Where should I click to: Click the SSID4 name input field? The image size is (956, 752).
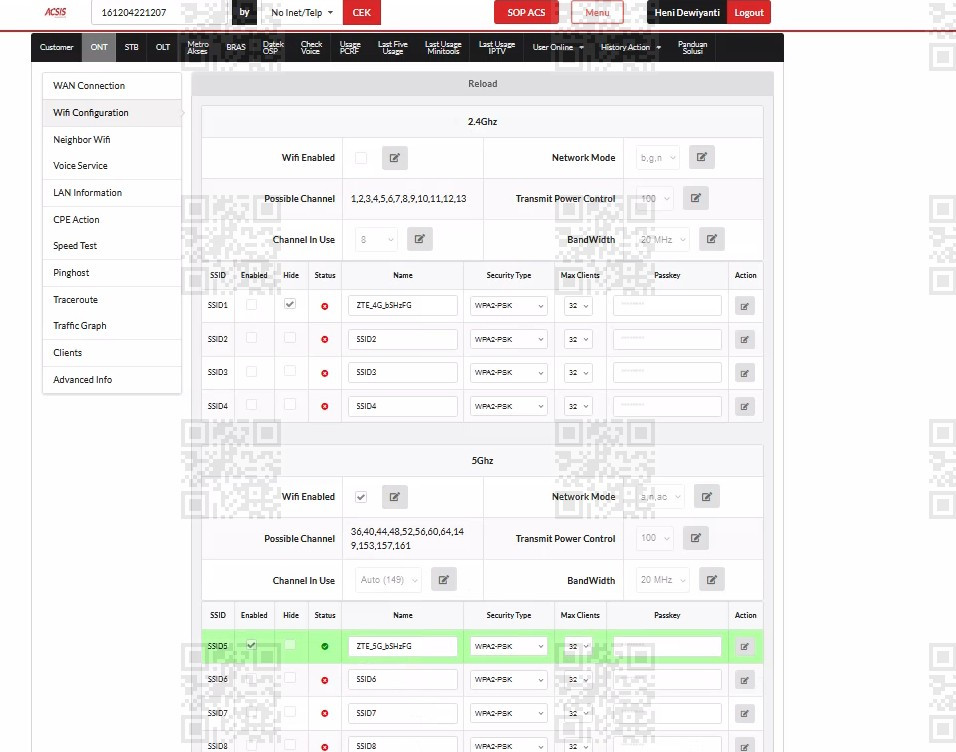(x=402, y=406)
